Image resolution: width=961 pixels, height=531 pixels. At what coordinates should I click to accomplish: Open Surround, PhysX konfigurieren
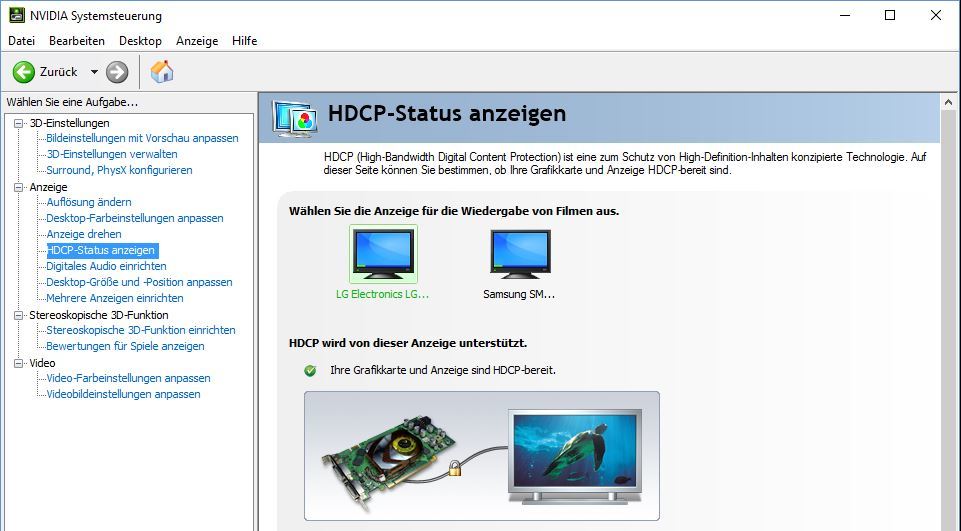pyautogui.click(x=120, y=170)
